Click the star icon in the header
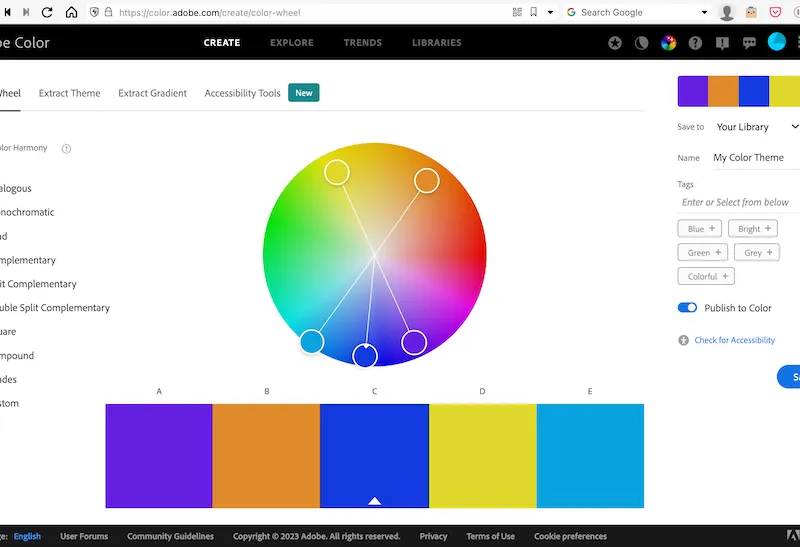800x547 pixels. [x=615, y=43]
